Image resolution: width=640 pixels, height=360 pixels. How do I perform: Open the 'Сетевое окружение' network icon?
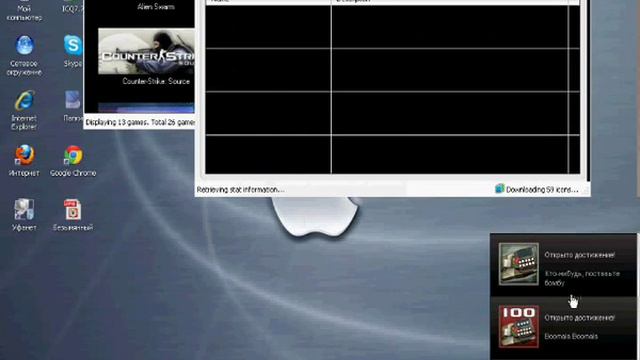coord(24,56)
